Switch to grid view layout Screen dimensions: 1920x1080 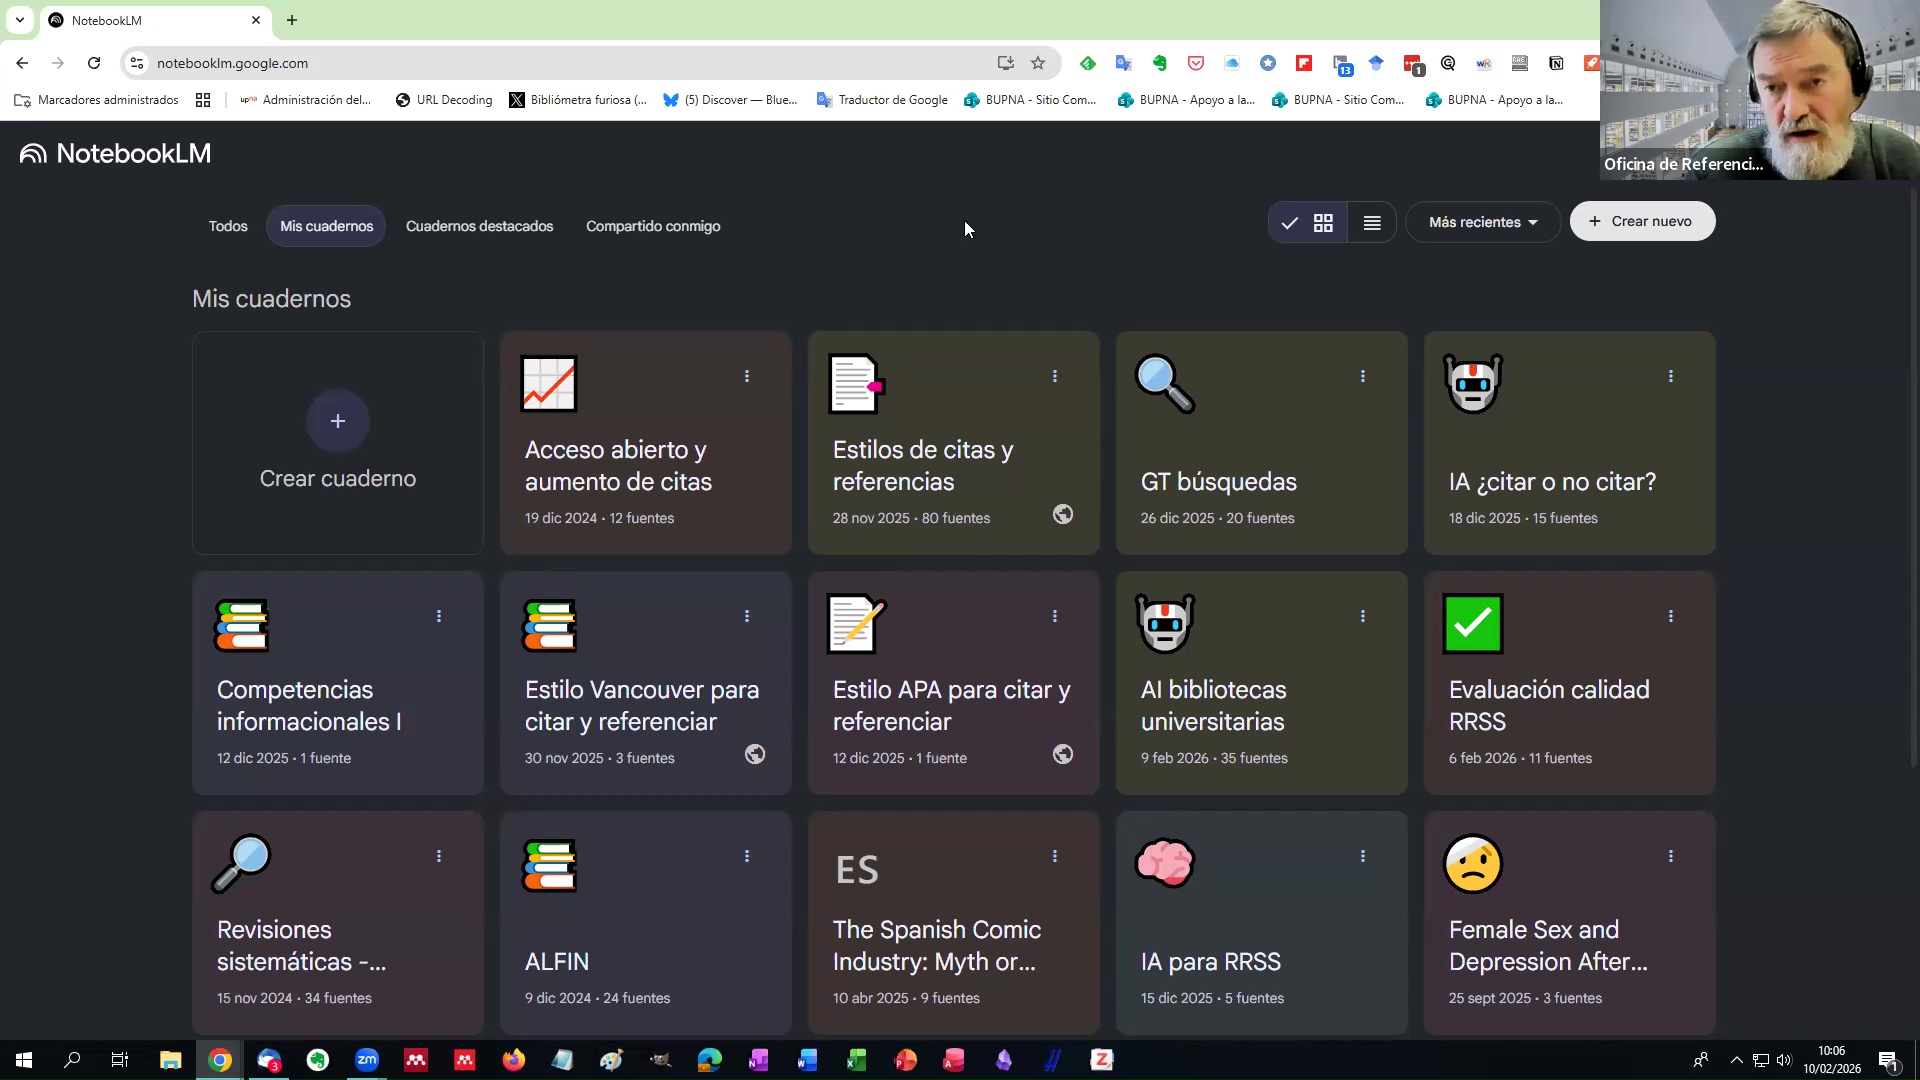pyautogui.click(x=1323, y=223)
